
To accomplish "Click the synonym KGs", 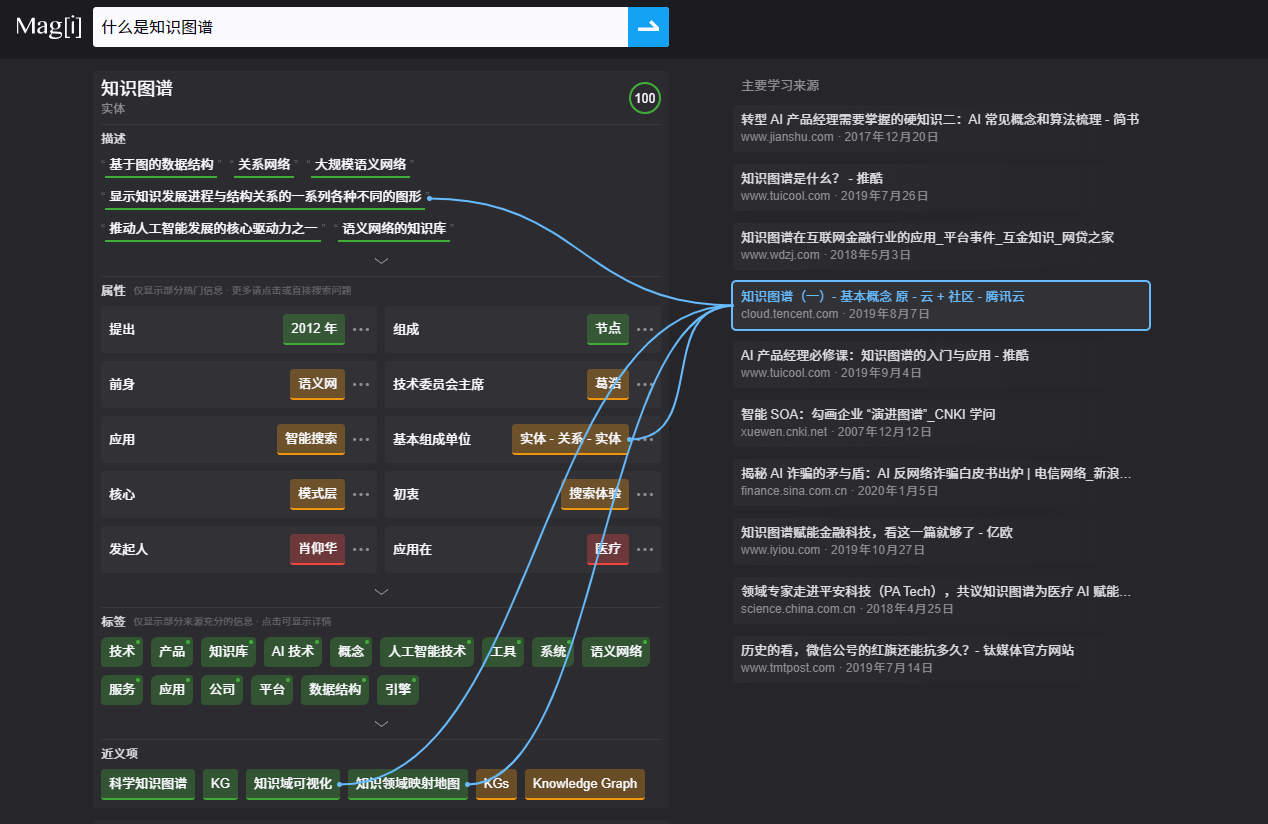I will (496, 784).
